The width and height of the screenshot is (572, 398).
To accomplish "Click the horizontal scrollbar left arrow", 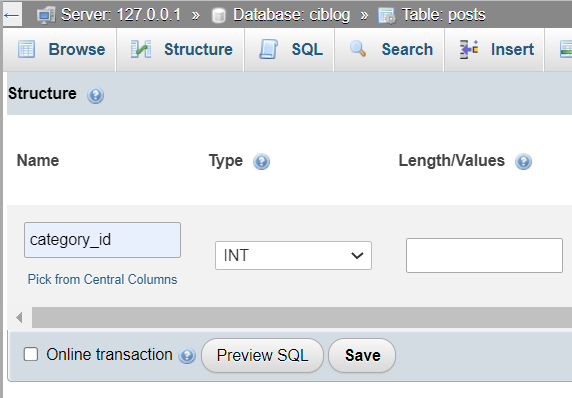I will (19, 317).
